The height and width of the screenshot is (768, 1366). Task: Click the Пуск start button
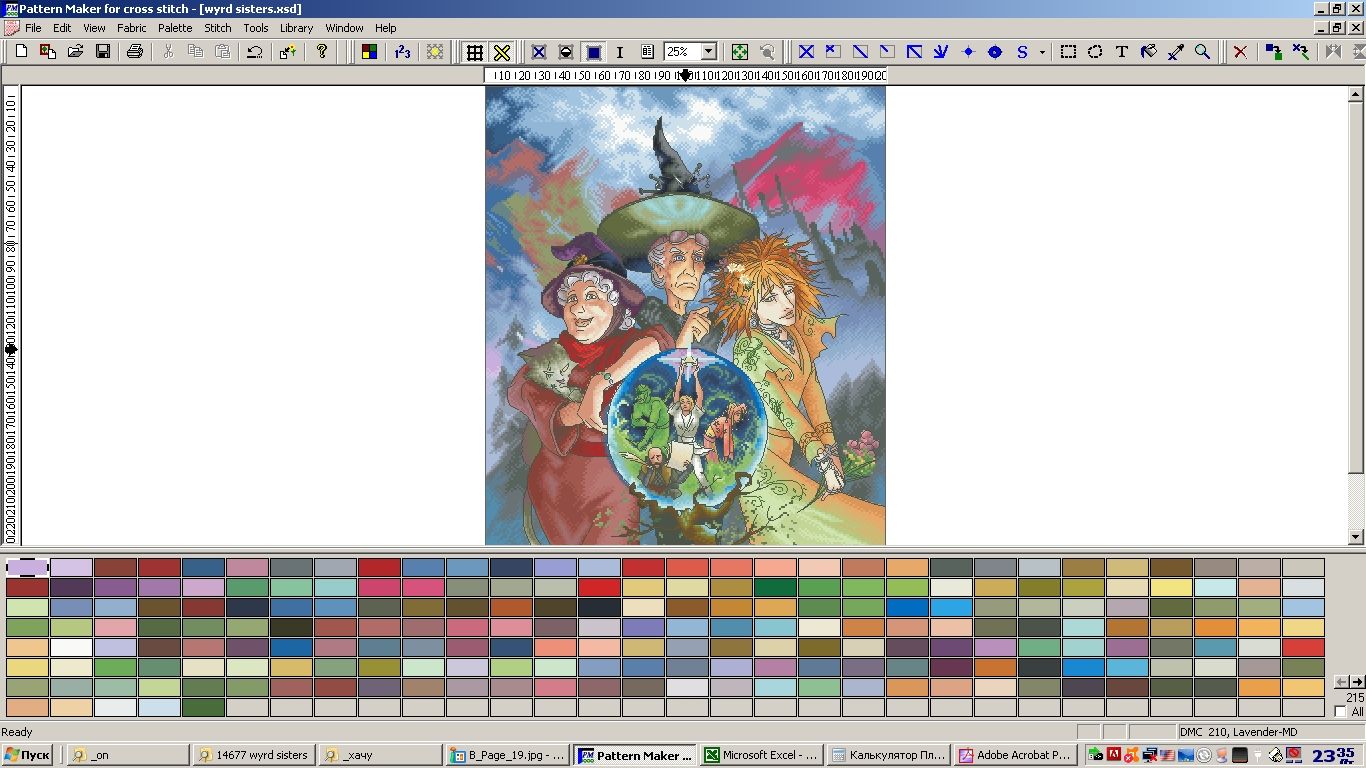click(x=28, y=755)
